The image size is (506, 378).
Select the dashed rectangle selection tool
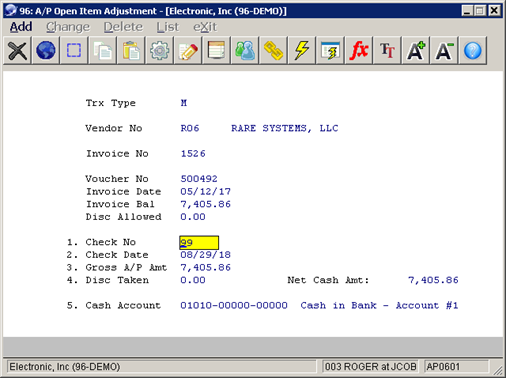coord(74,51)
